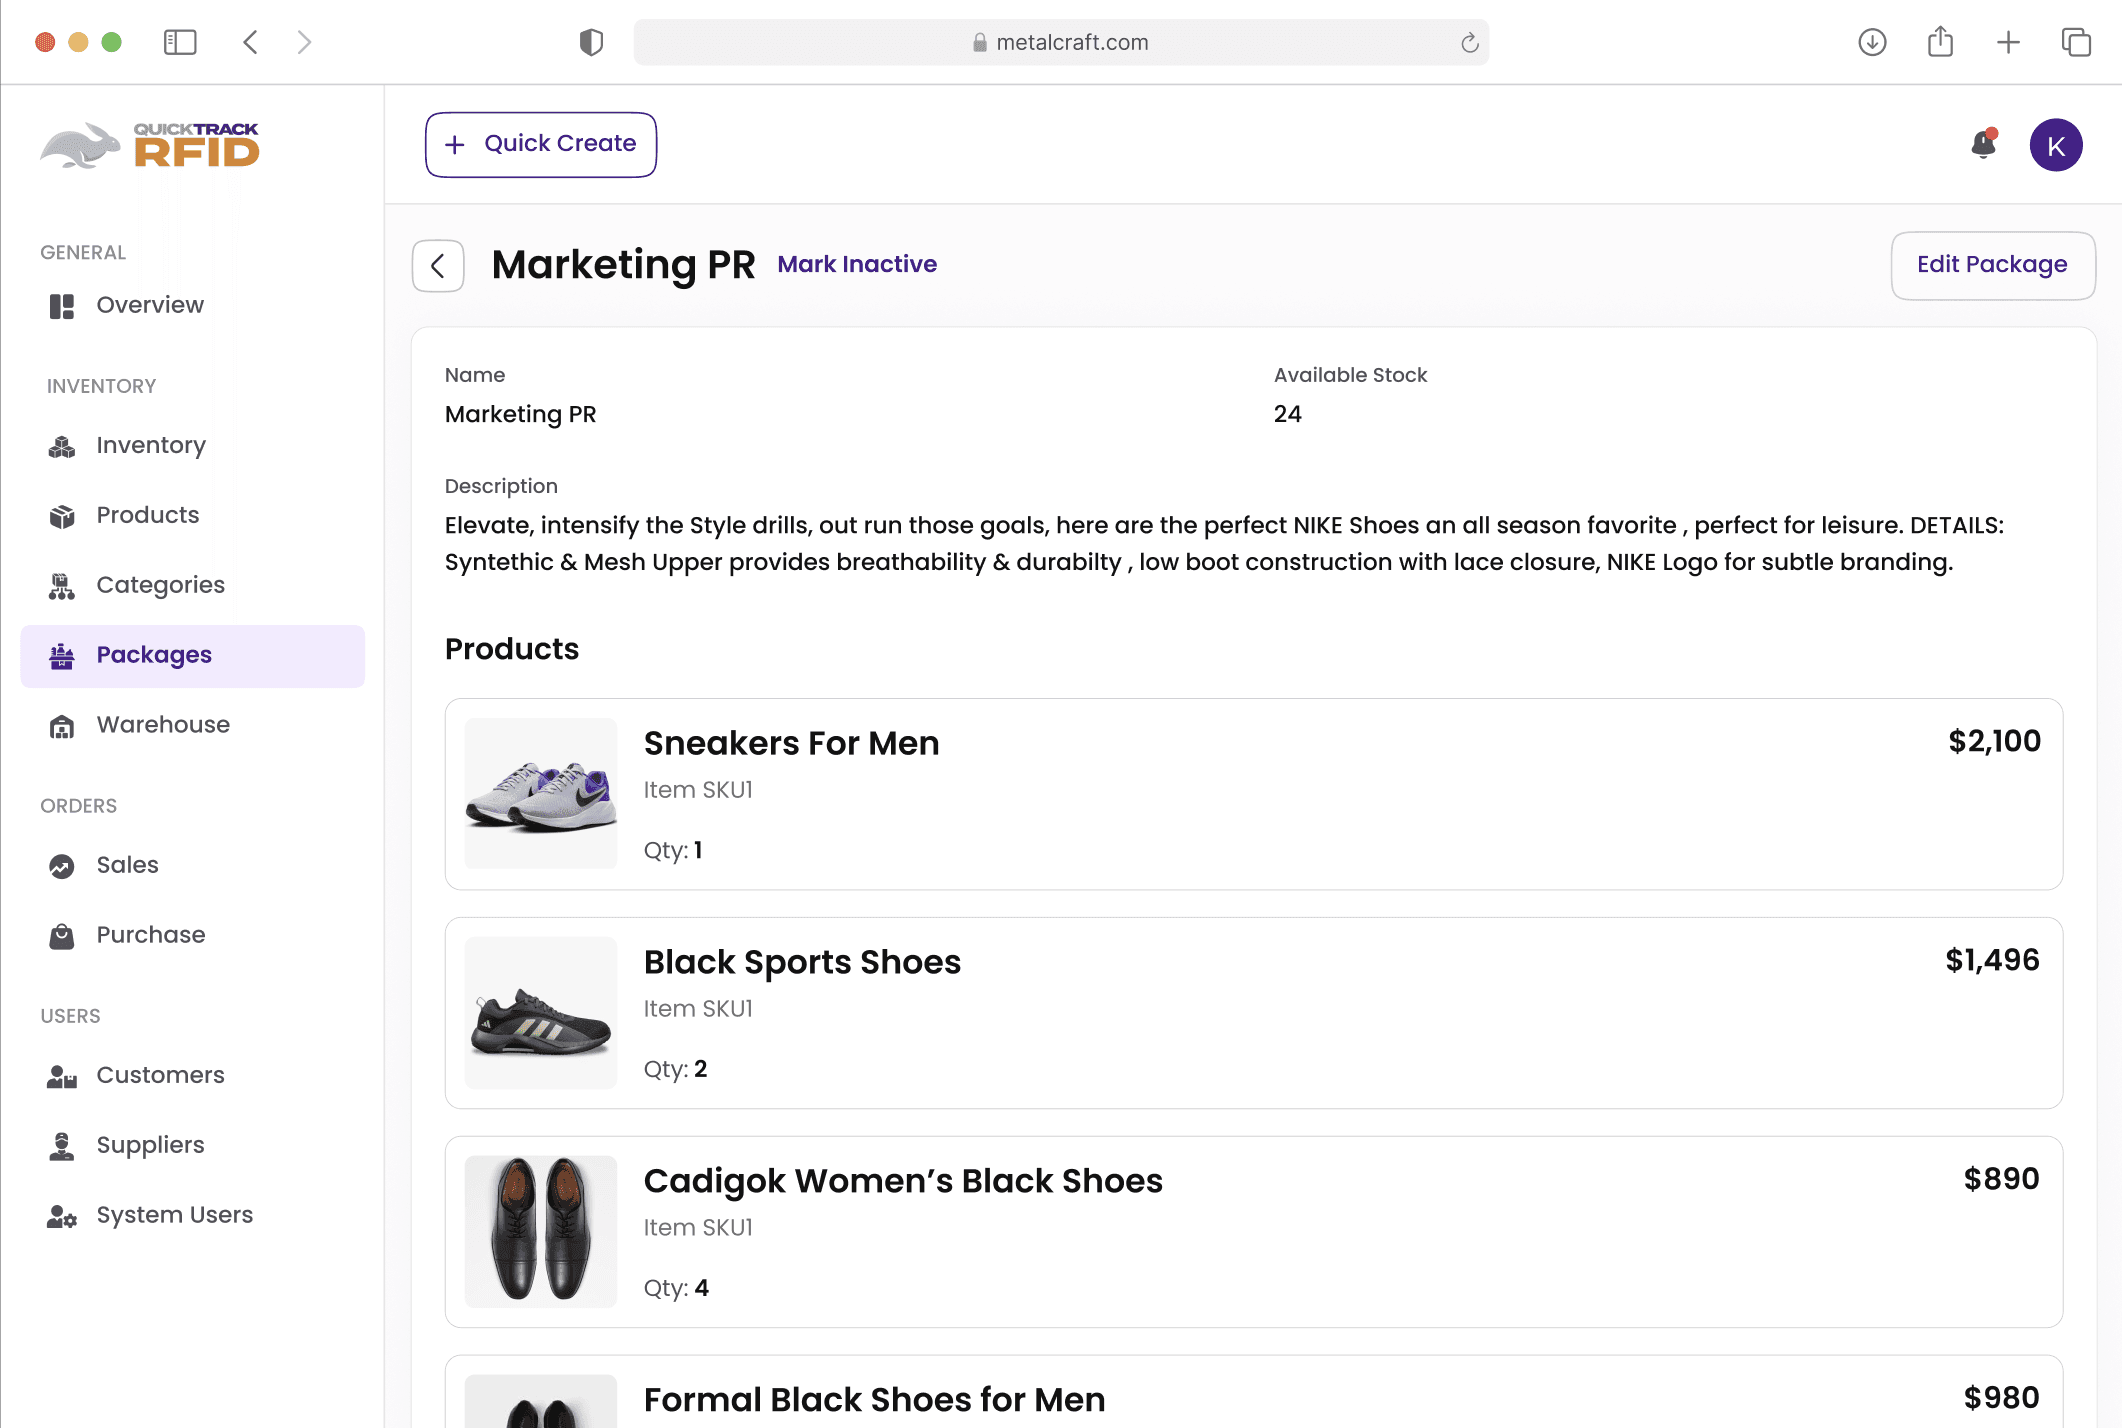The height and width of the screenshot is (1428, 2122).
Task: Click the Edit Package button
Action: 1992,265
